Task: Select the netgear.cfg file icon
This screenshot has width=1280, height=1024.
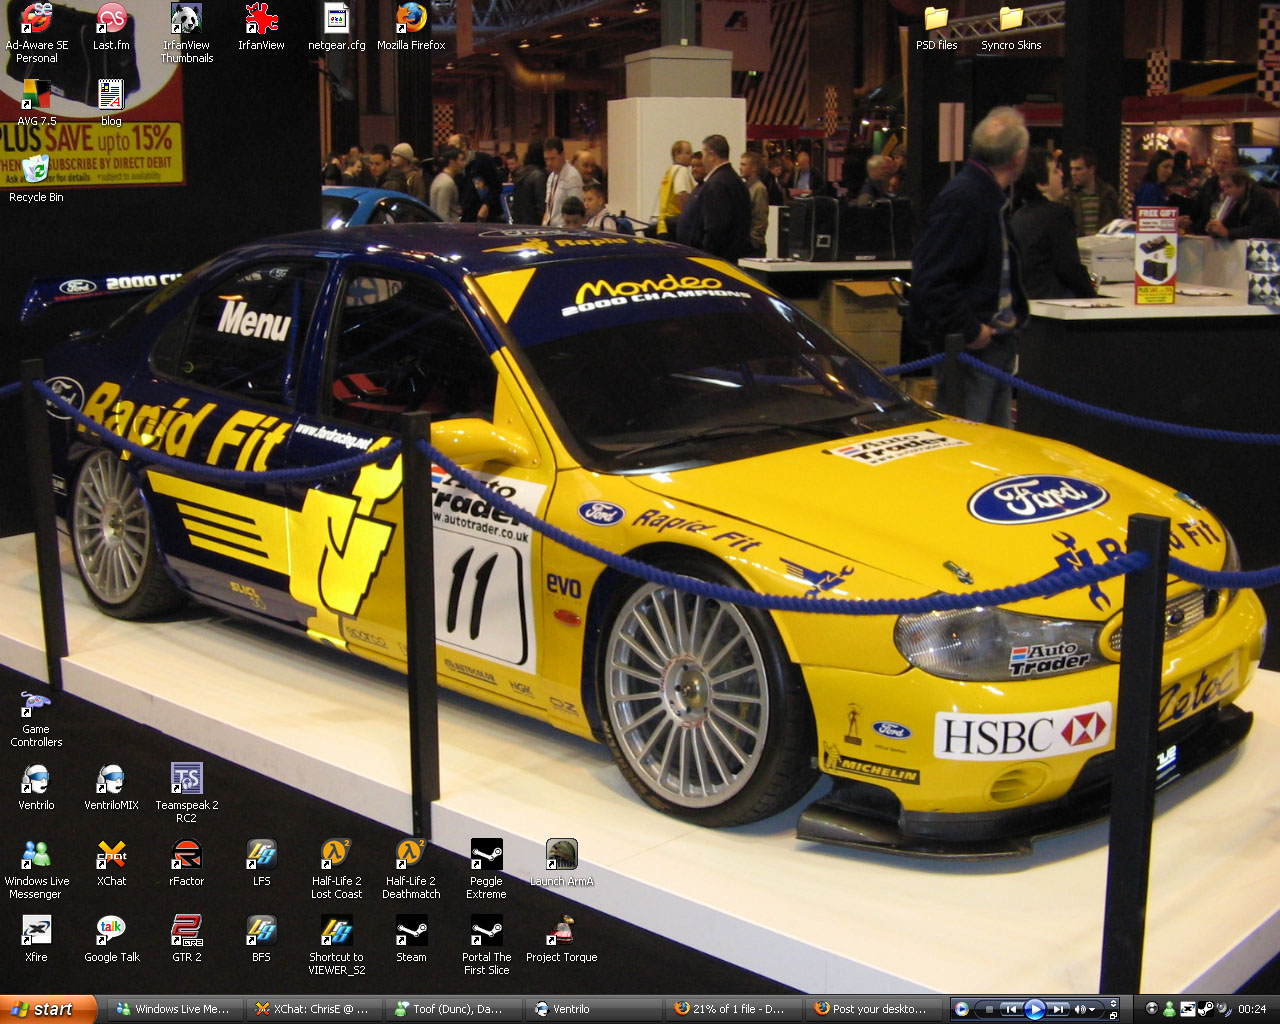Action: coord(337,27)
